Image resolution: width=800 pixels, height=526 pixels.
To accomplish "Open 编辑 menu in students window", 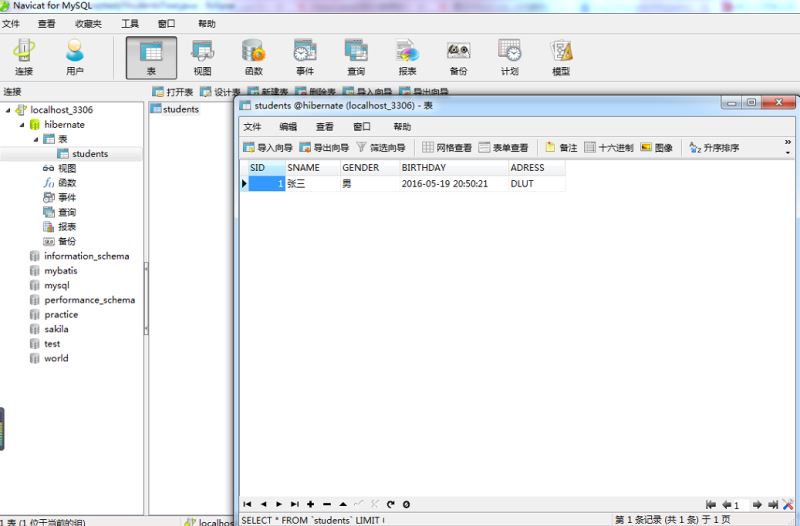I will click(288, 127).
